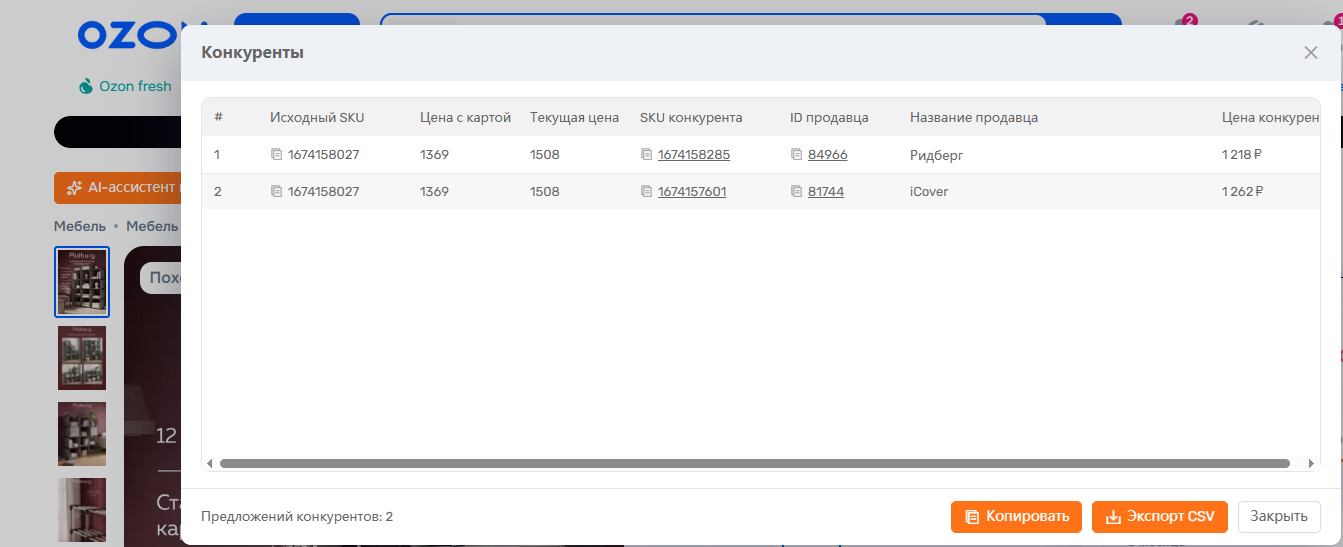
Task: Click the Копировать button
Action: (x=1016, y=516)
